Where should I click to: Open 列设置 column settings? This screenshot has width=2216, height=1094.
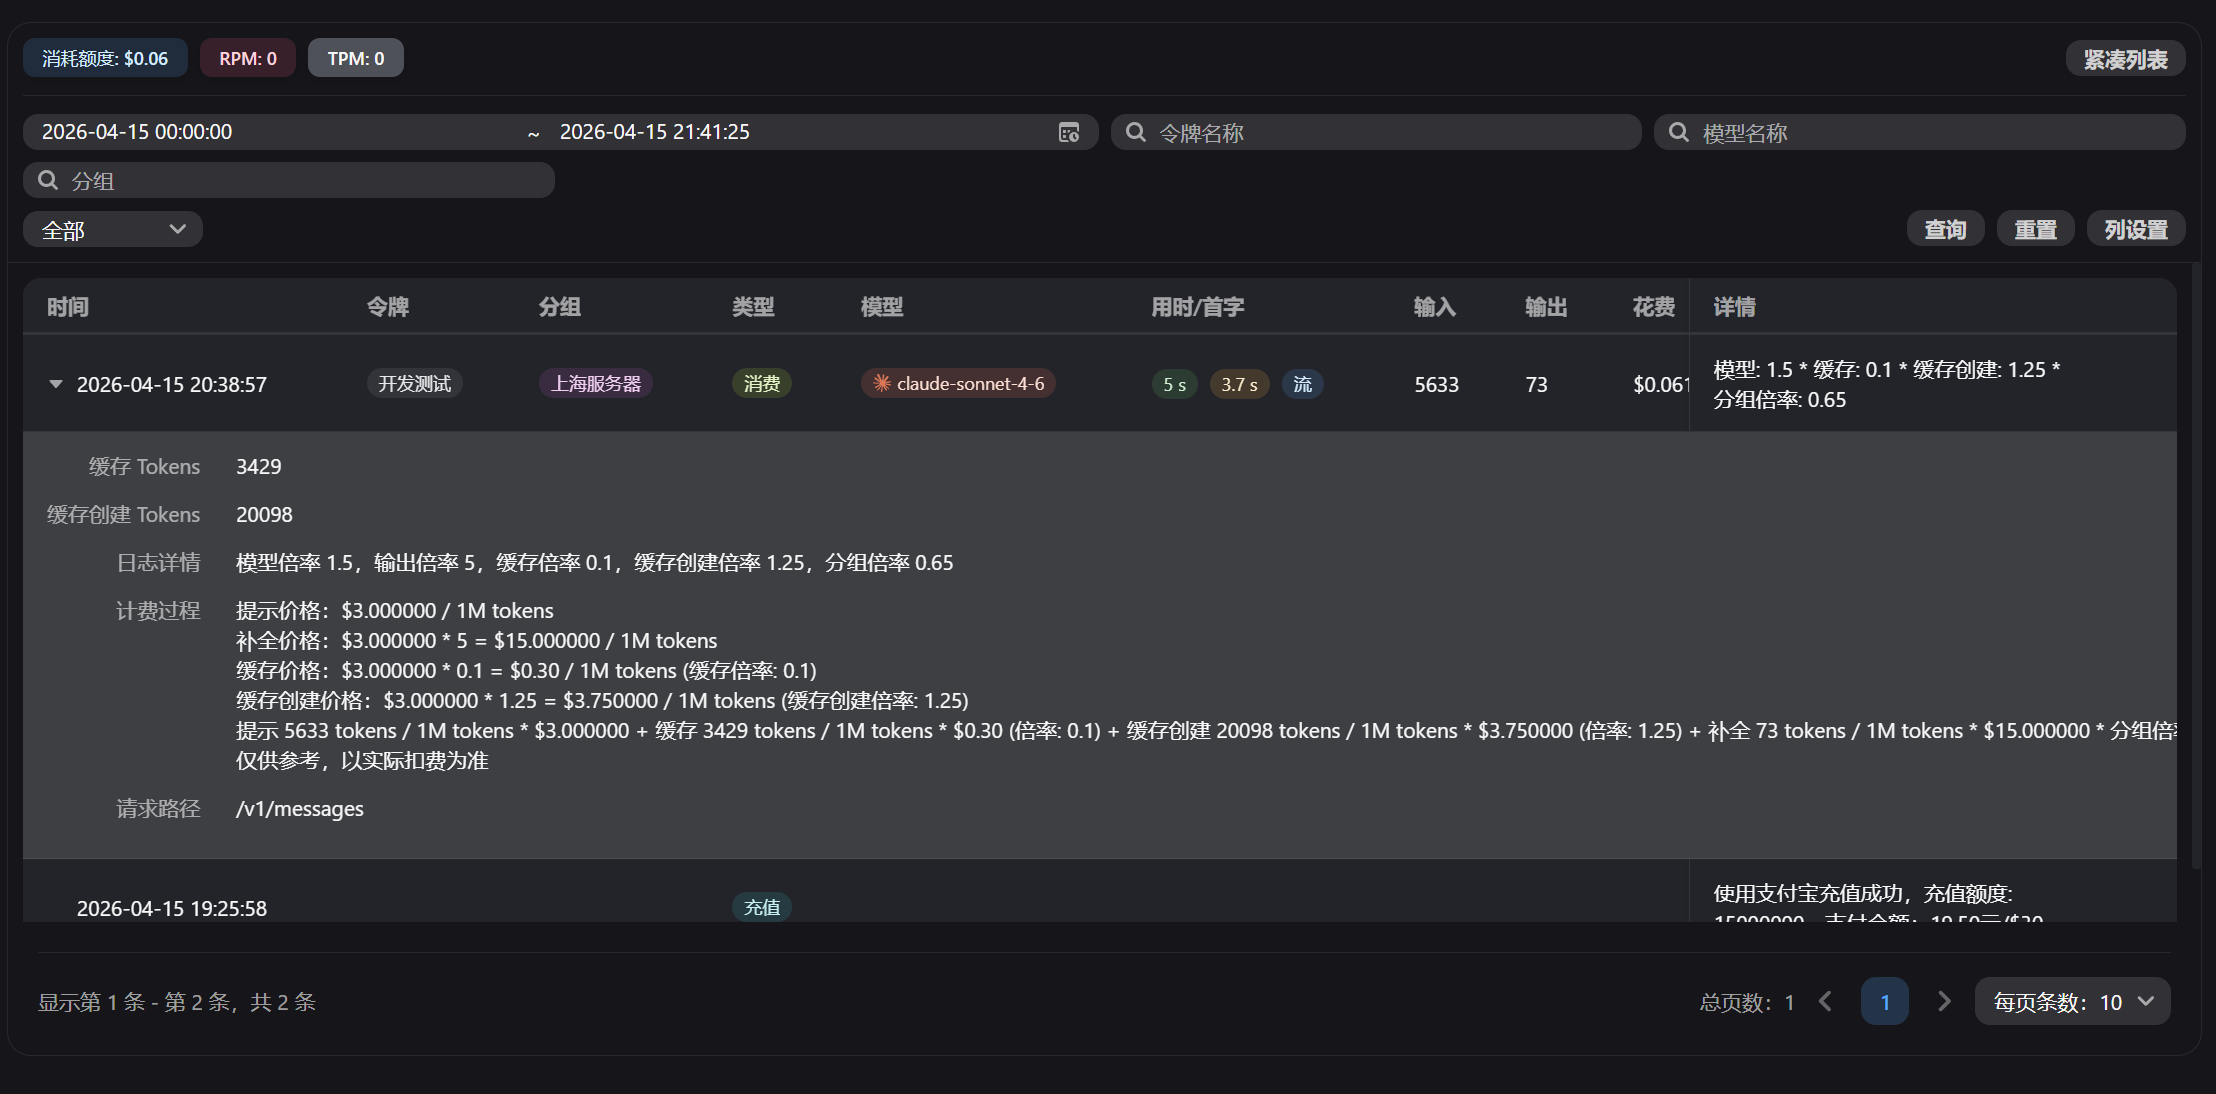[2136, 230]
